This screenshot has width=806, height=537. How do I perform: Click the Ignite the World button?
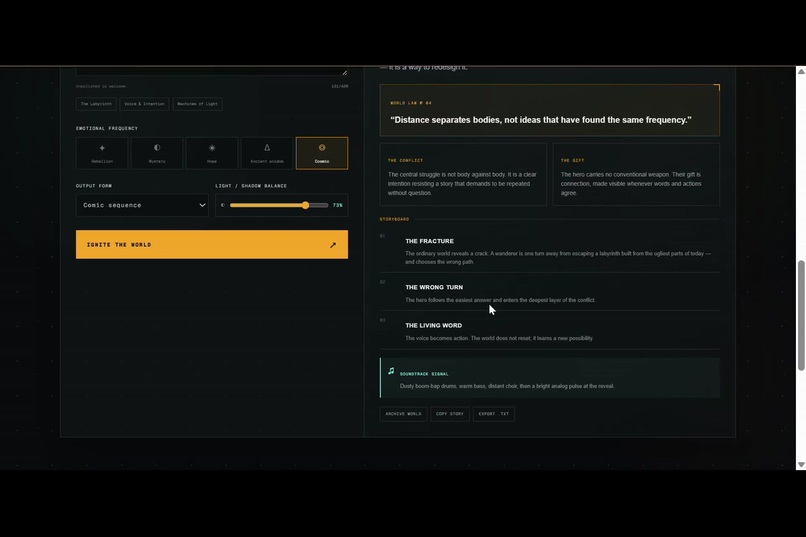tap(212, 245)
